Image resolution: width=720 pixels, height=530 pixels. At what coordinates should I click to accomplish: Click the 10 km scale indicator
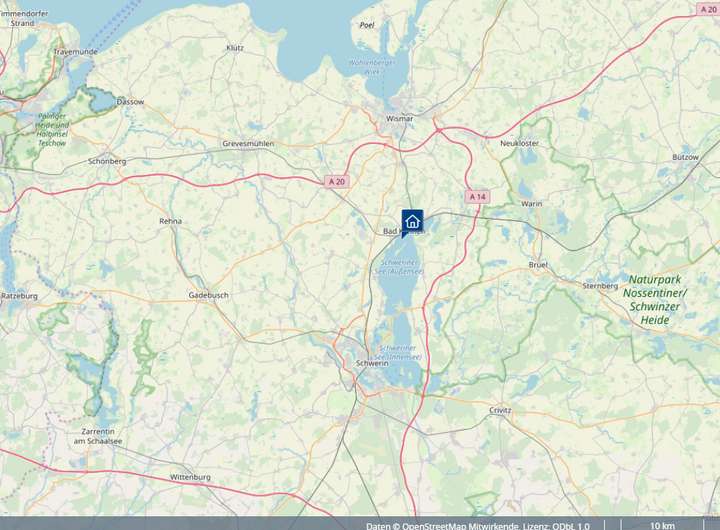[662, 526]
